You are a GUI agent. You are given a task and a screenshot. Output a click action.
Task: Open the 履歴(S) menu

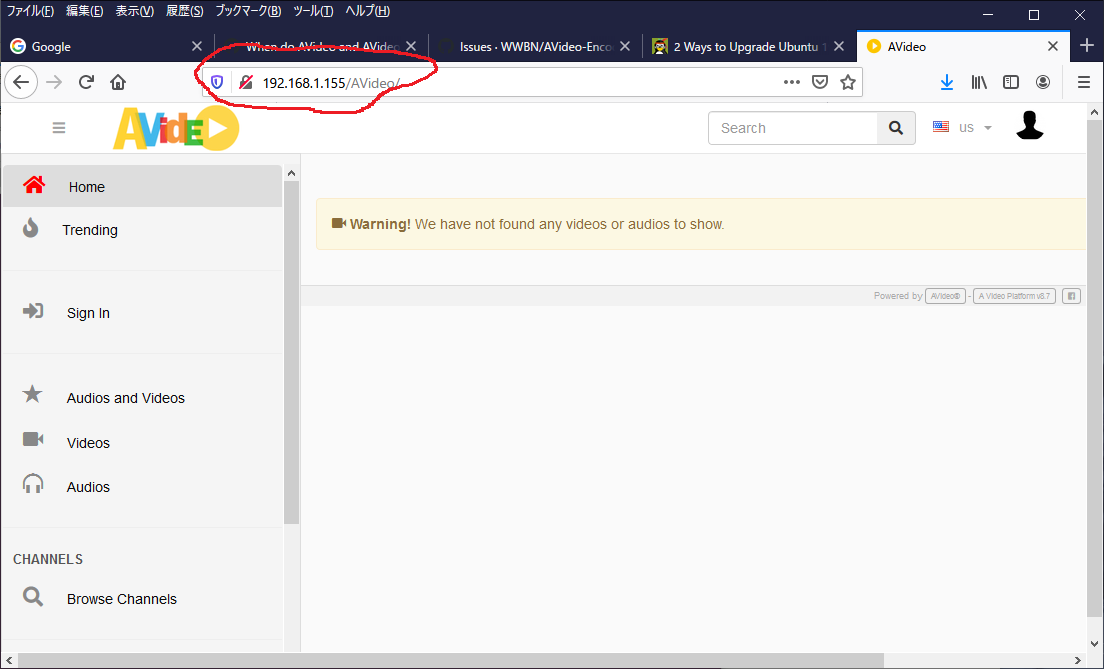coord(184,11)
